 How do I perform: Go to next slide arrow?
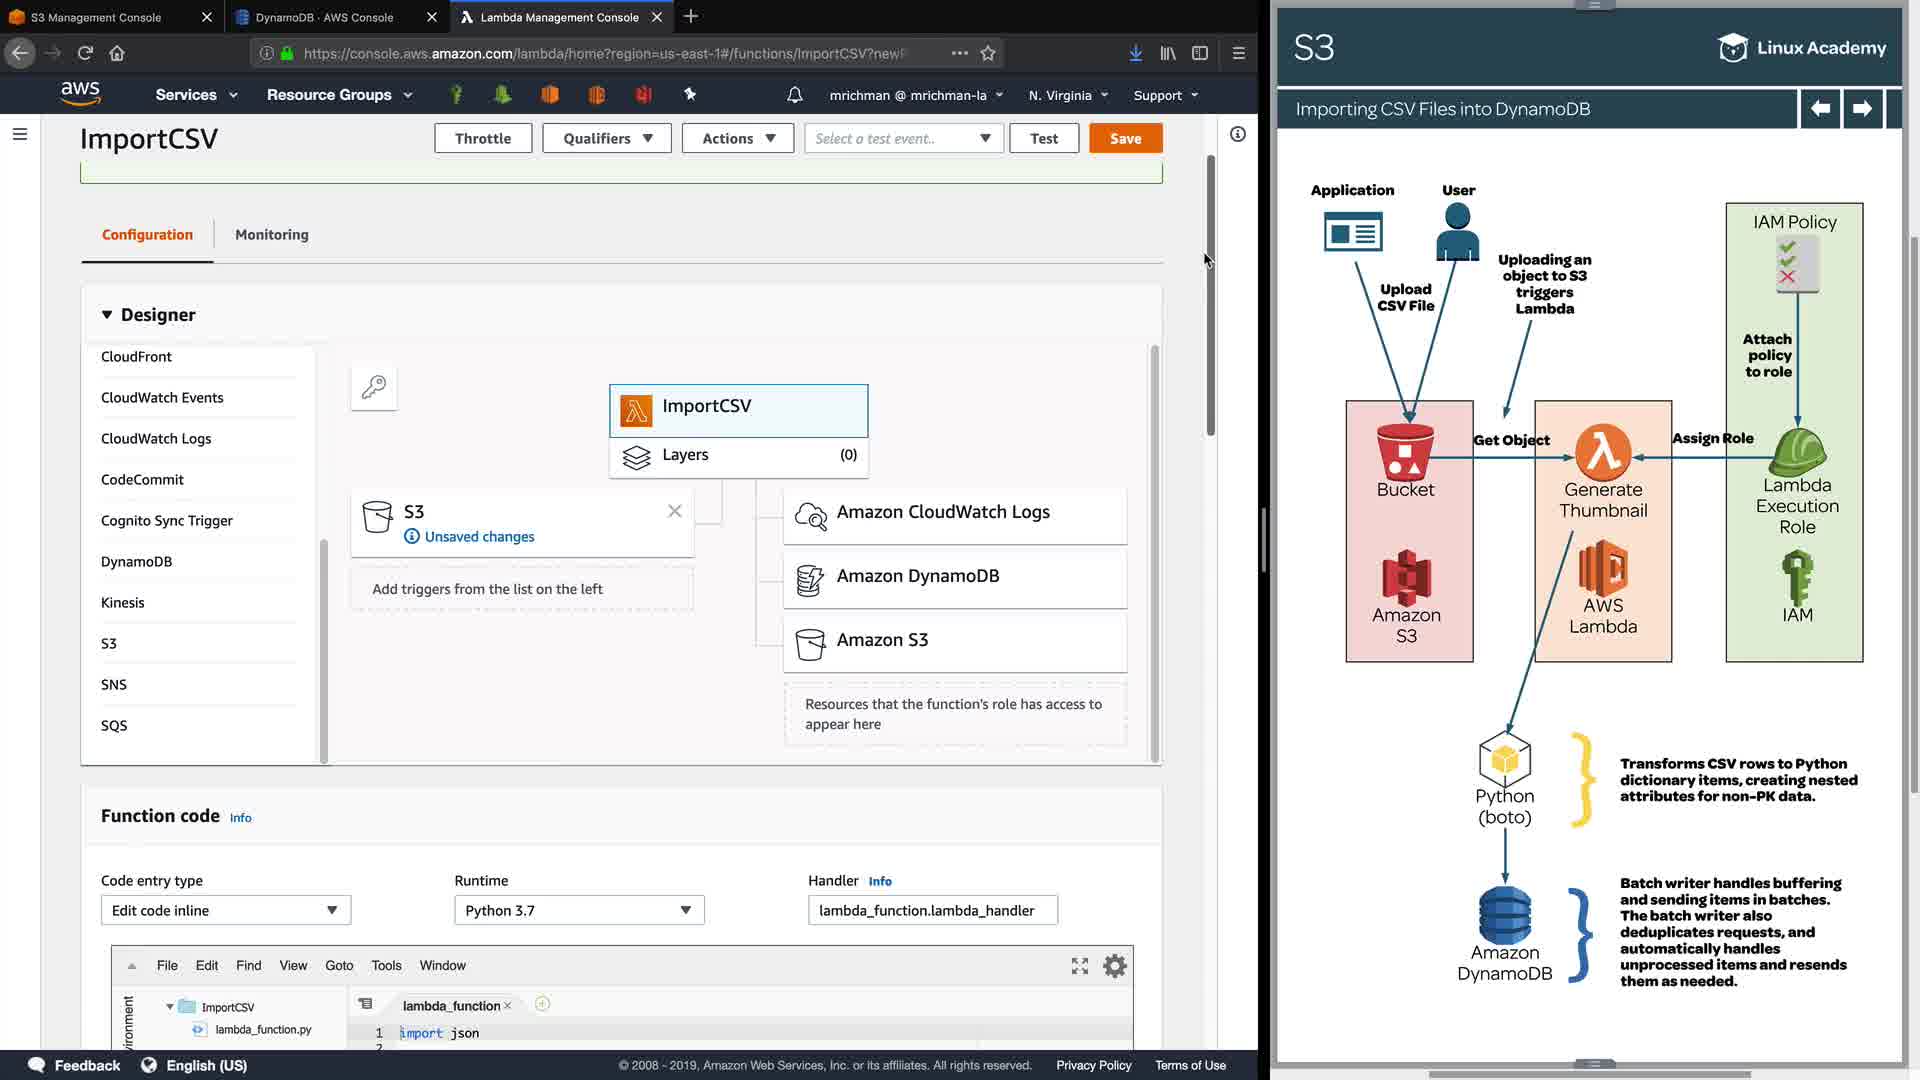[x=1861, y=109]
